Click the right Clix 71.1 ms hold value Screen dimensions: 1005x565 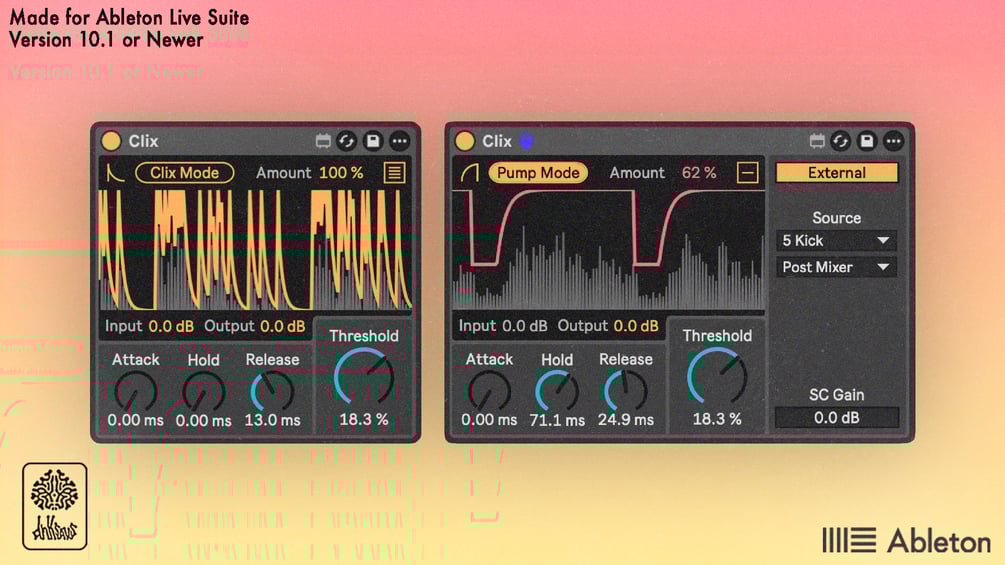tap(557, 421)
